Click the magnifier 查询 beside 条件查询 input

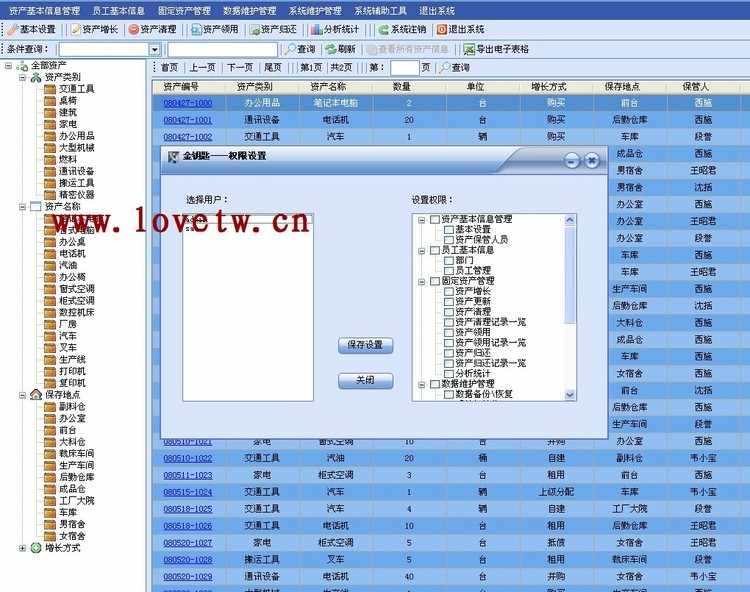click(x=290, y=49)
